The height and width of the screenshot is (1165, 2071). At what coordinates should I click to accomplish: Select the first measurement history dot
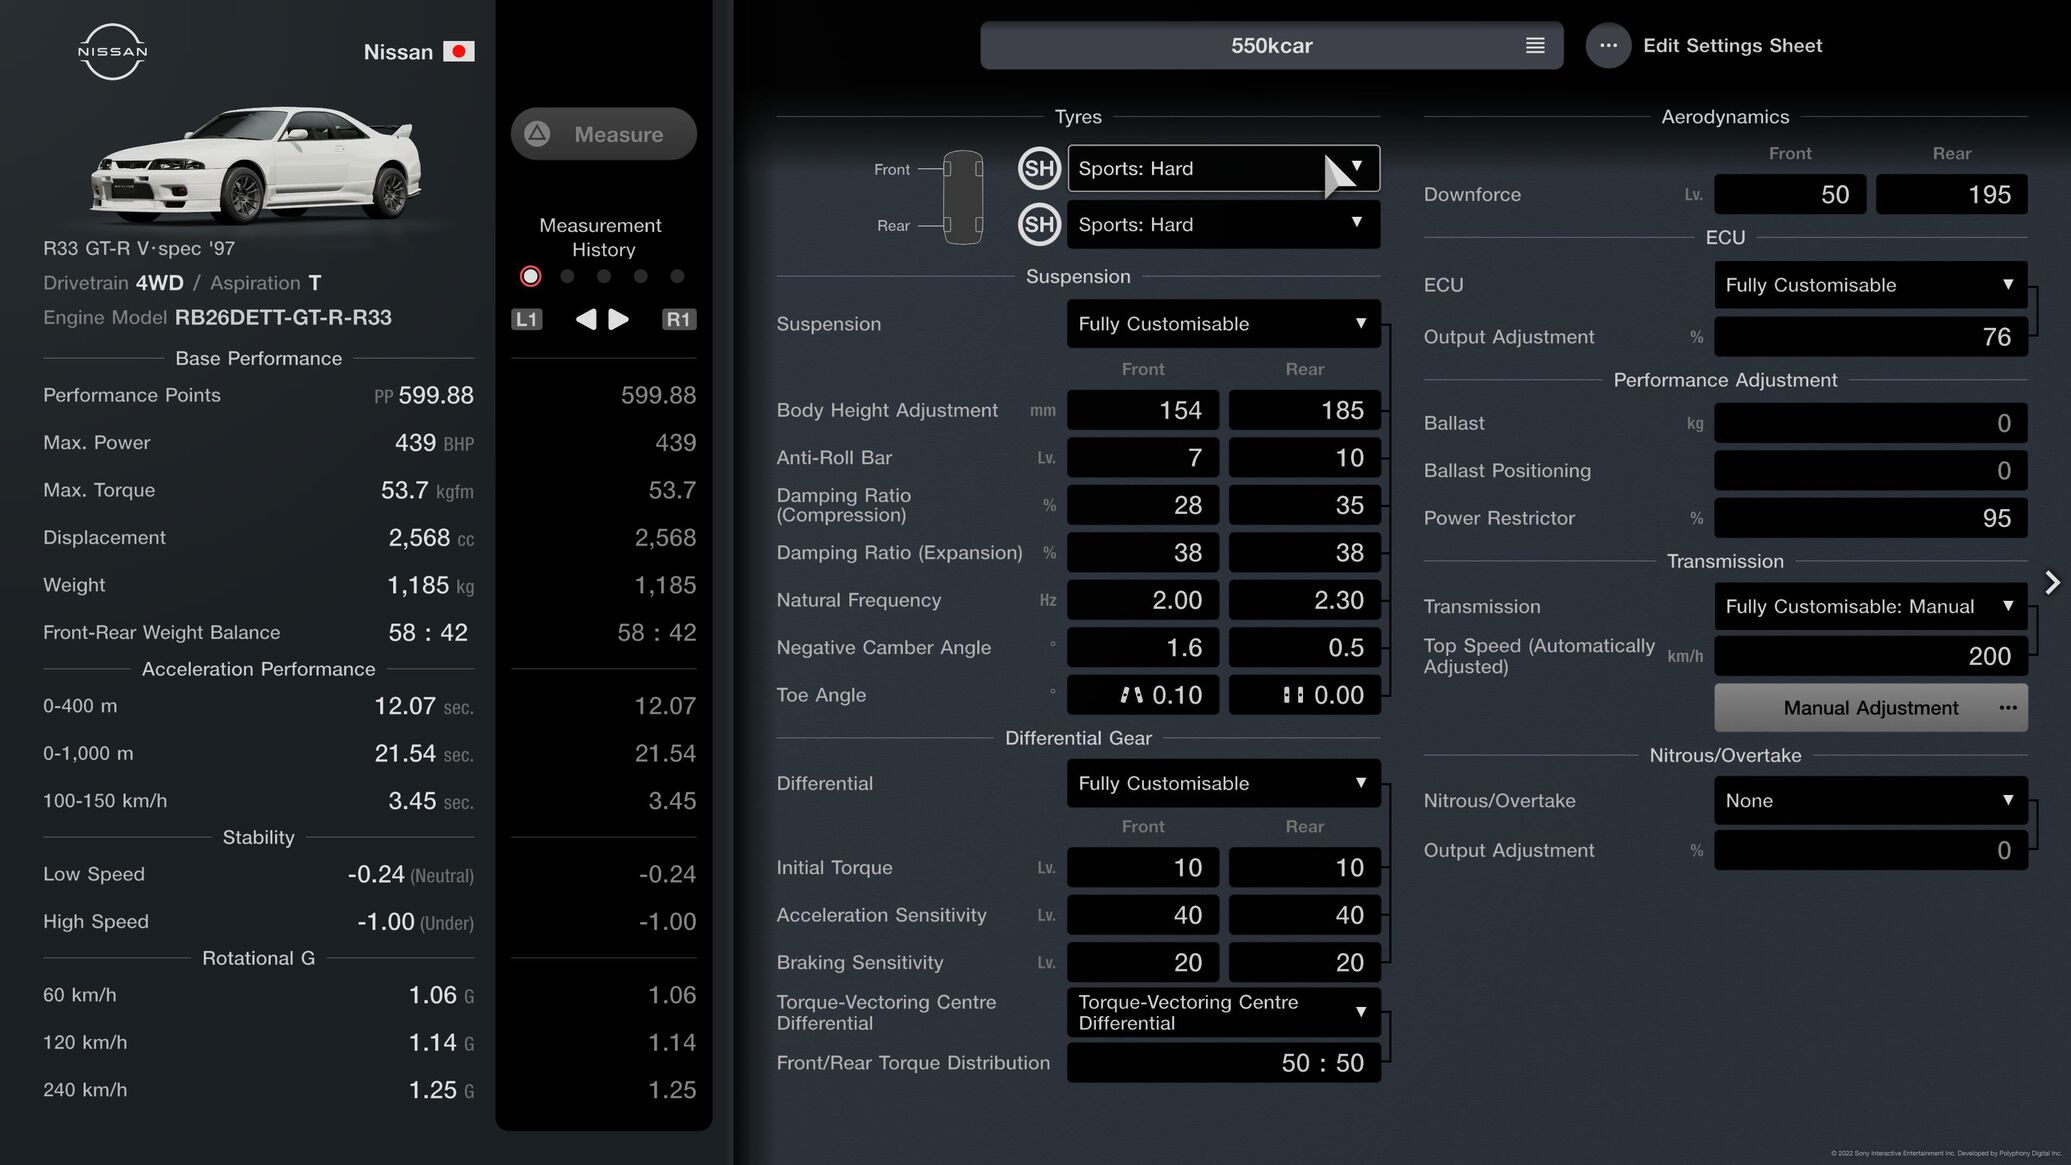(x=531, y=276)
